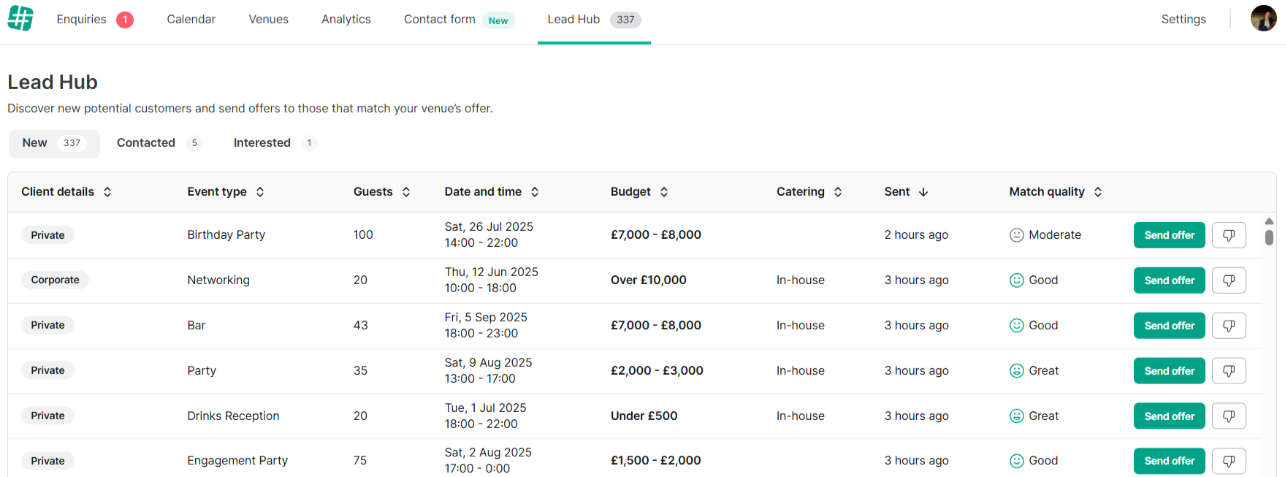
Task: Sort by Event type column
Action: (226, 192)
